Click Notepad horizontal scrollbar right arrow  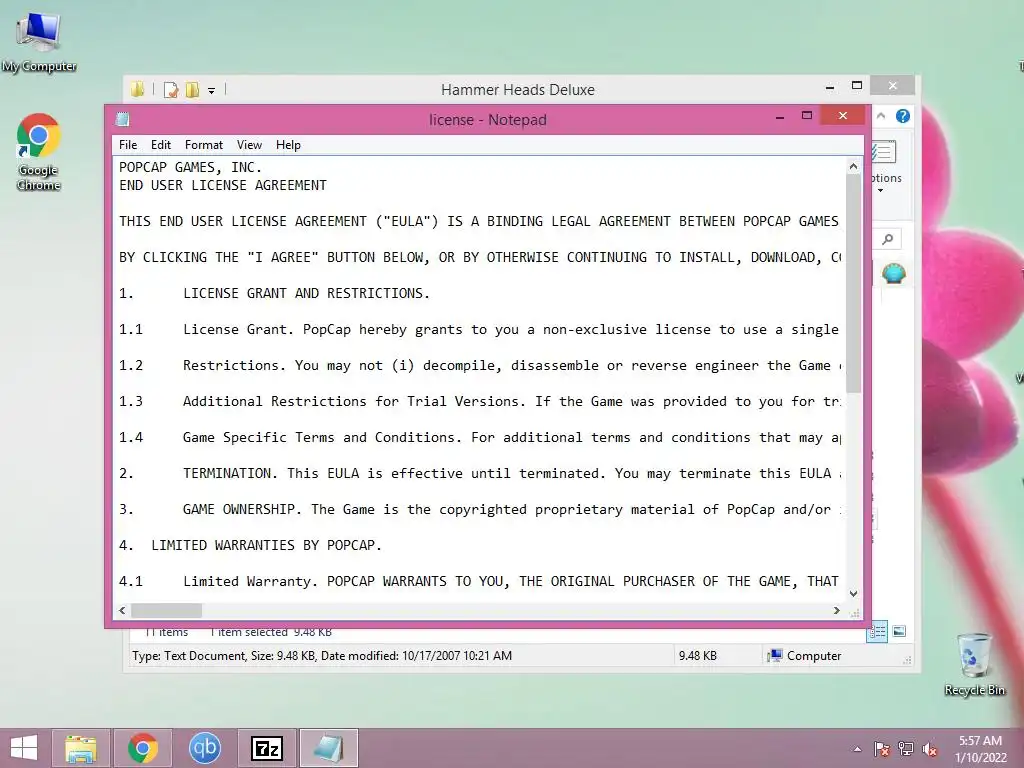click(x=837, y=611)
